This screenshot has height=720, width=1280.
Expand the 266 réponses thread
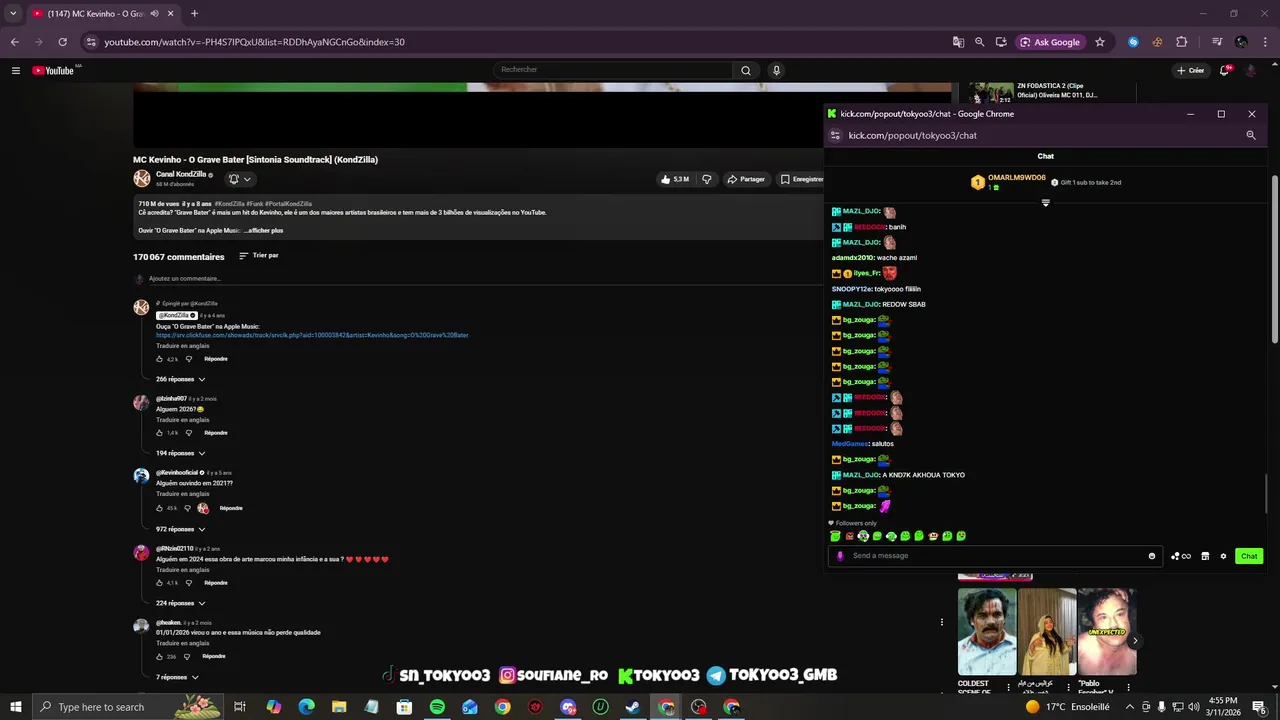[x=180, y=379]
